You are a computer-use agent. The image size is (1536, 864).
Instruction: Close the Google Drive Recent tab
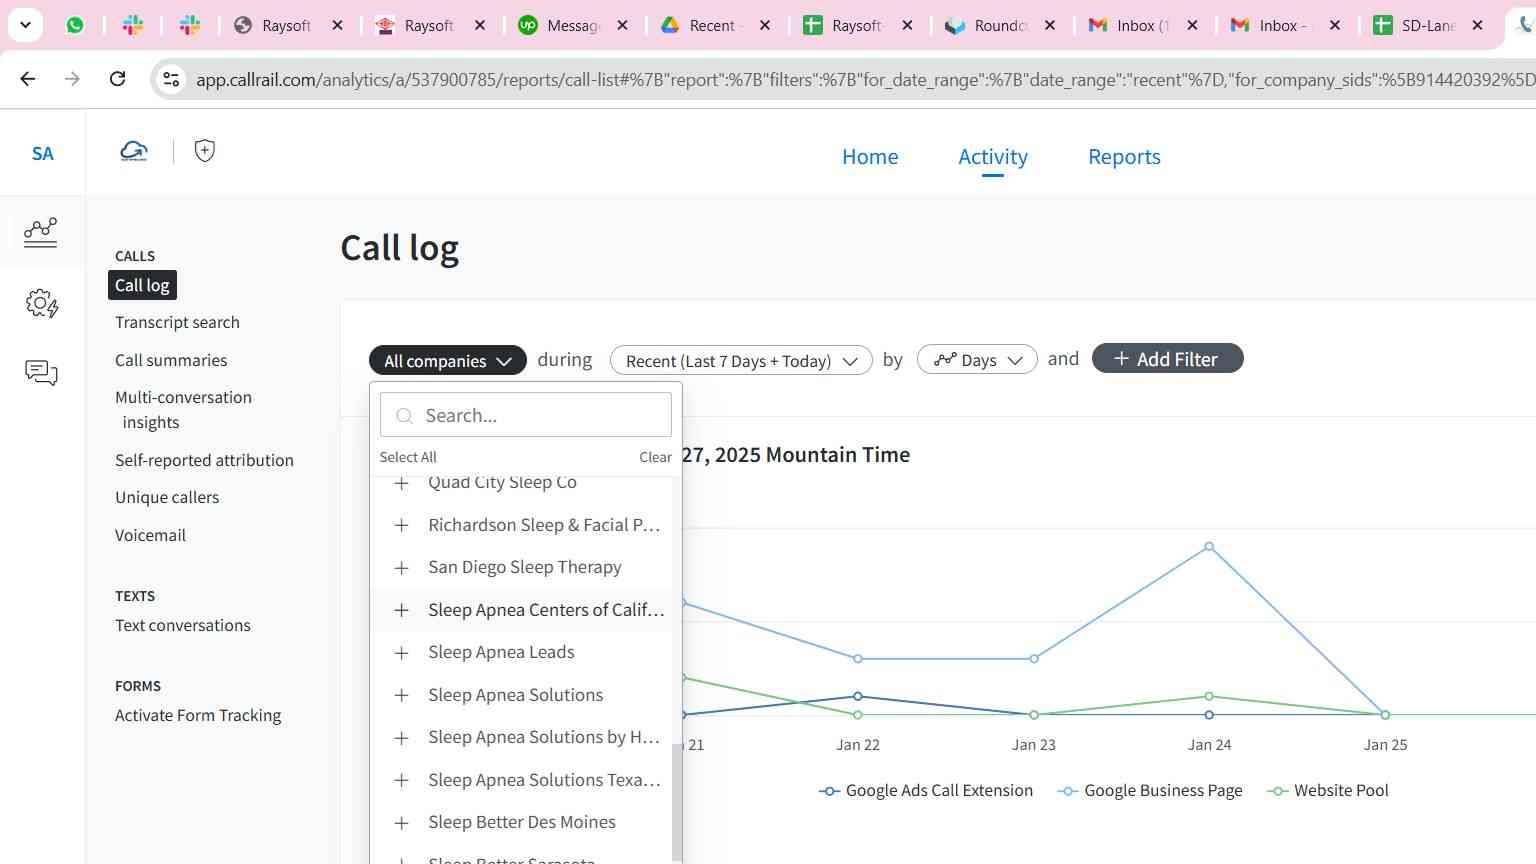point(765,25)
